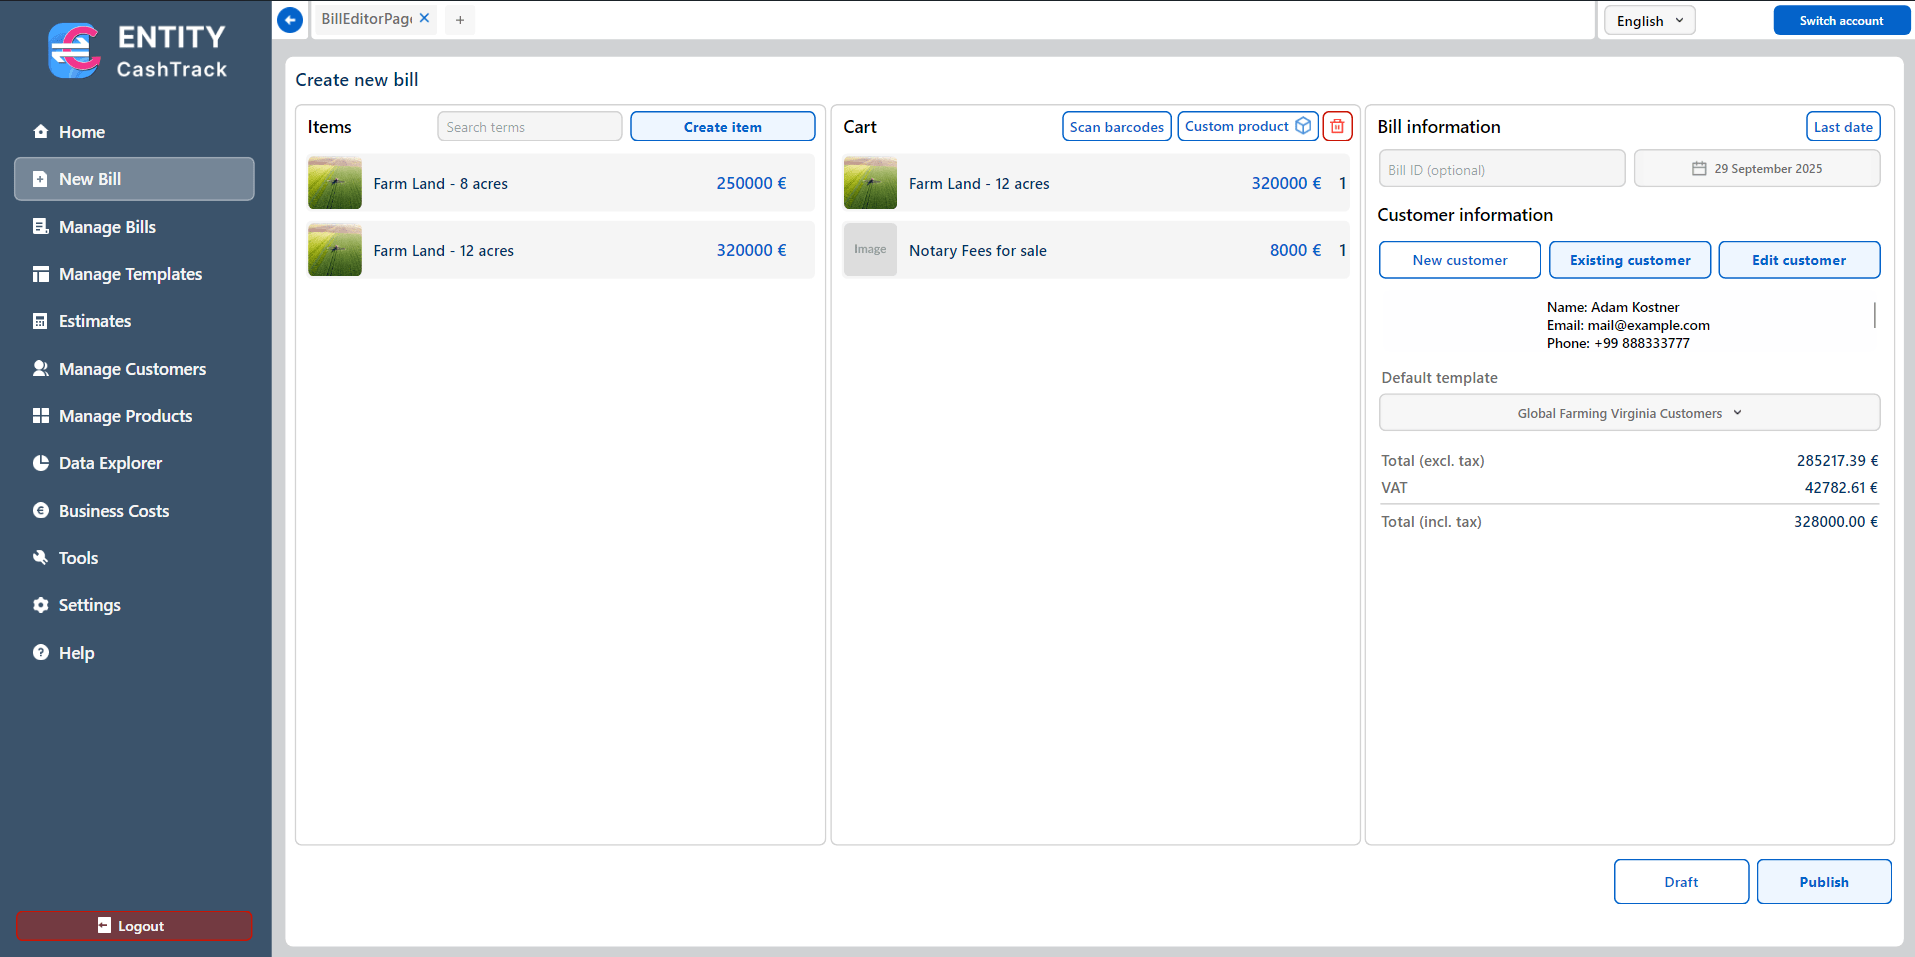
Task: Expand the Default template dropdown
Action: pos(1628,413)
